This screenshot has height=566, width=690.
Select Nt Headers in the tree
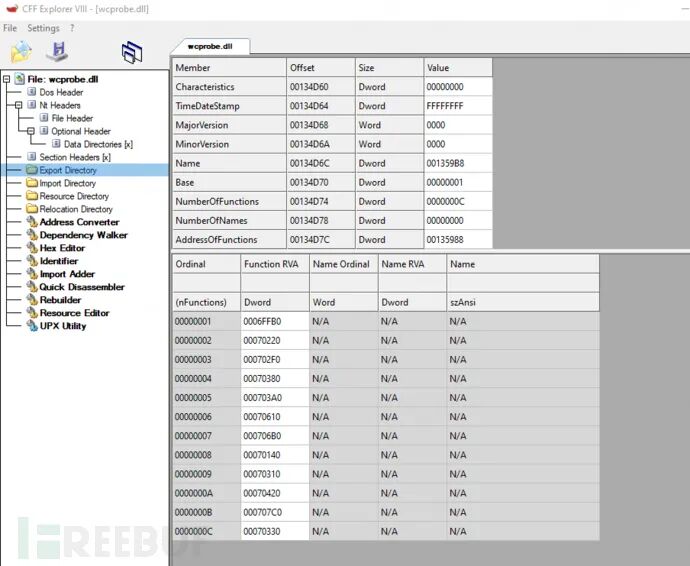(60, 105)
